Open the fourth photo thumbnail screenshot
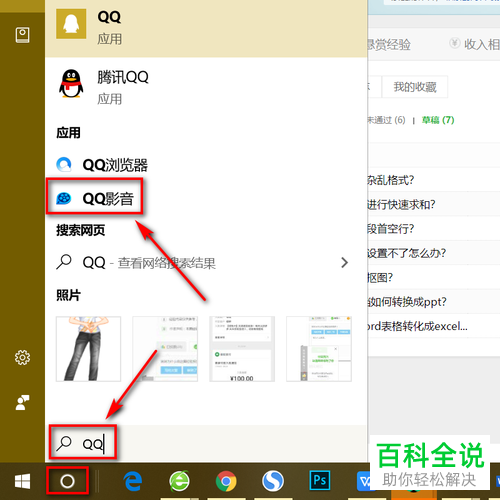This screenshot has height=500, width=500. point(319,349)
